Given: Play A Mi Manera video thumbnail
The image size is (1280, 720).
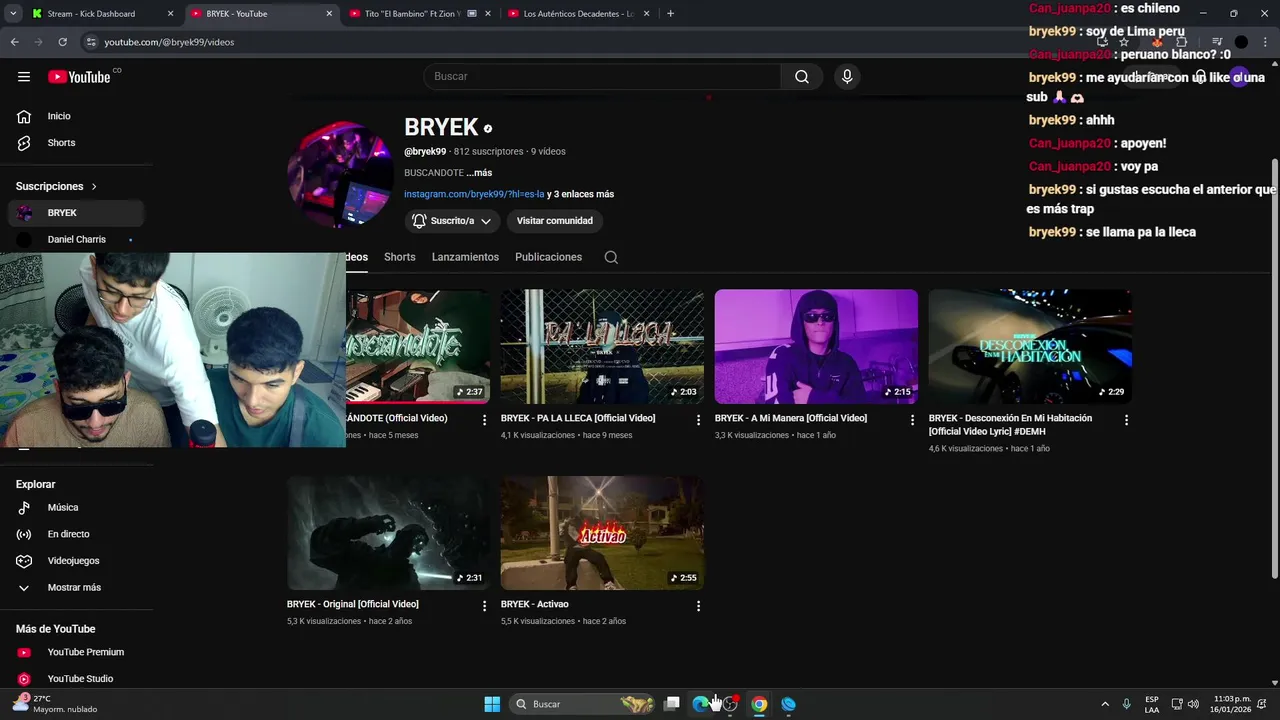Looking at the screenshot, I should coord(816,347).
